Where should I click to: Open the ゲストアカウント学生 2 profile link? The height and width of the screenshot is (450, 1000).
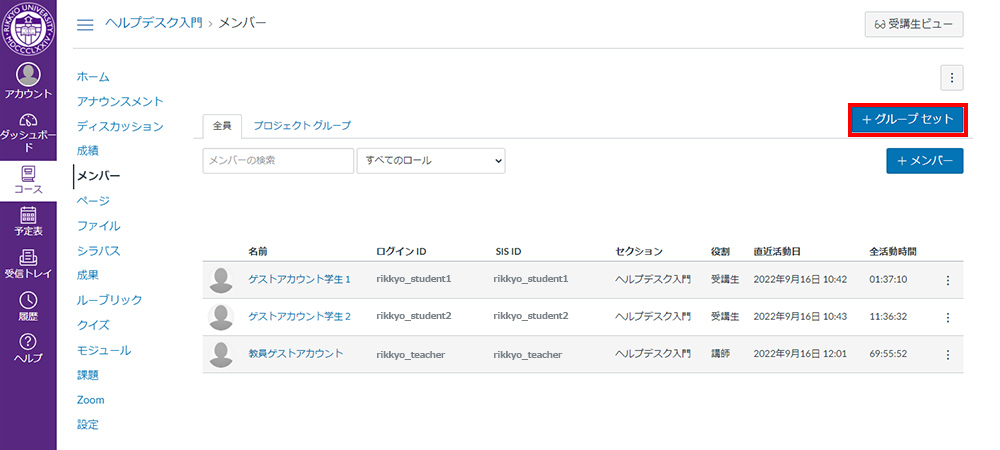(x=300, y=317)
